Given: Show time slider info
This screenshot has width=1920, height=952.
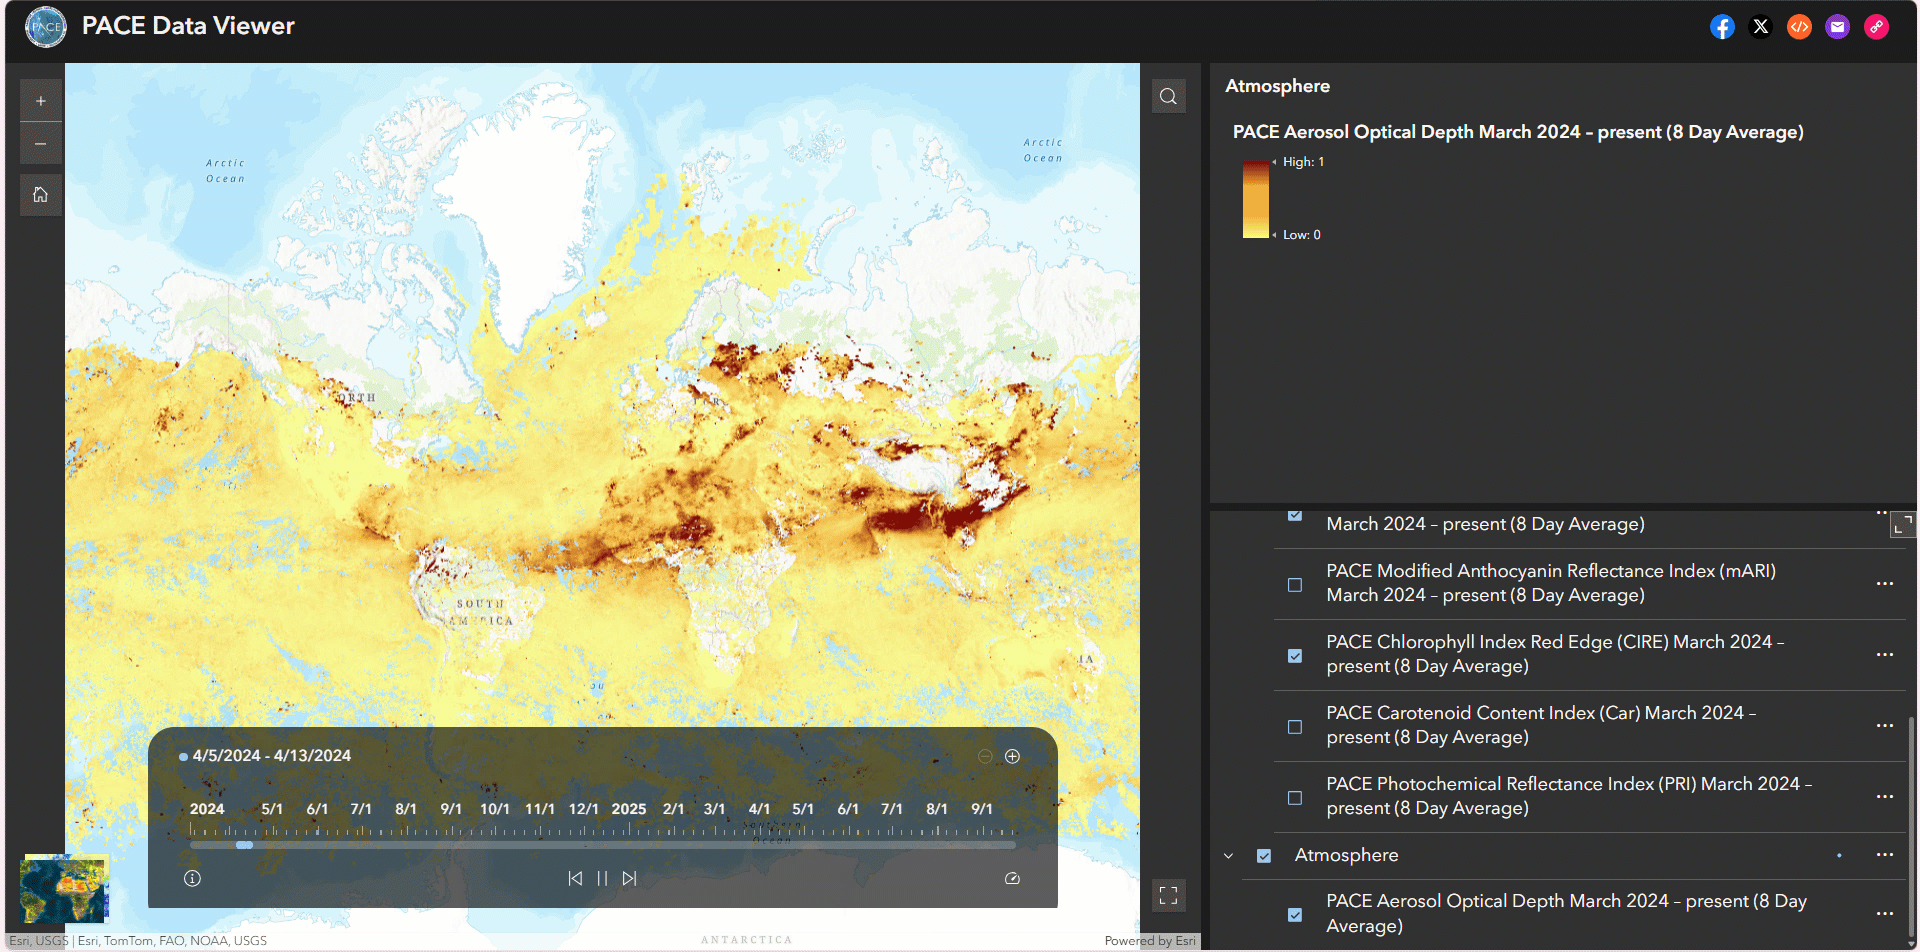Looking at the screenshot, I should (x=192, y=878).
